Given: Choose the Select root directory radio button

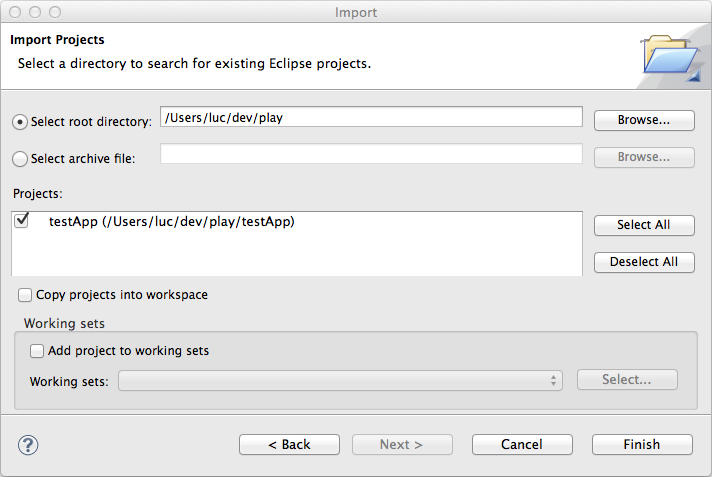Looking at the screenshot, I should [x=20, y=121].
